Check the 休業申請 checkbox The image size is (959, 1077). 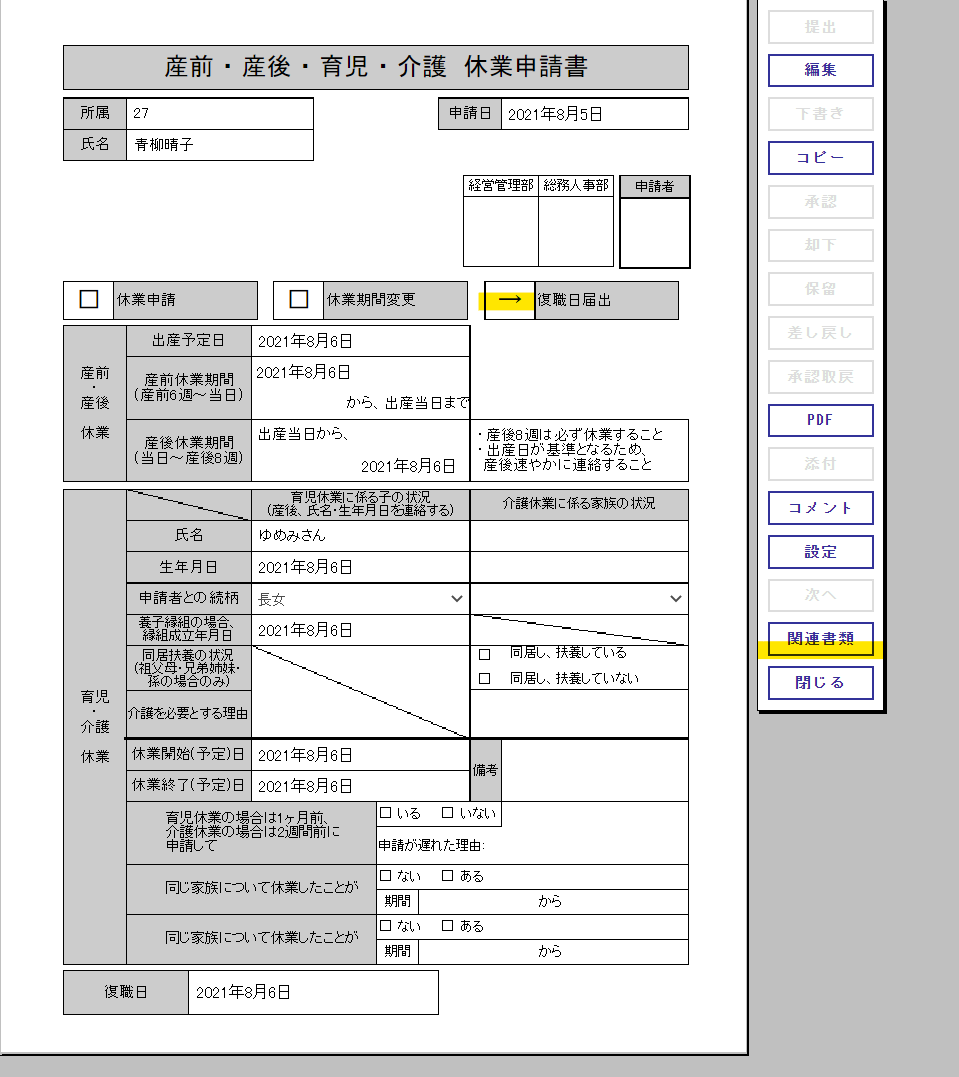point(89,299)
